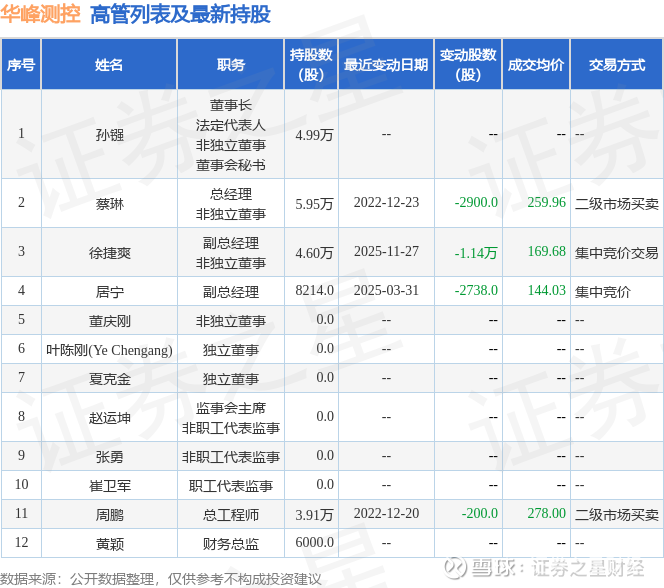The width and height of the screenshot is (664, 588).
Task: Click the name 张勇
Action: pyautogui.click(x=109, y=457)
